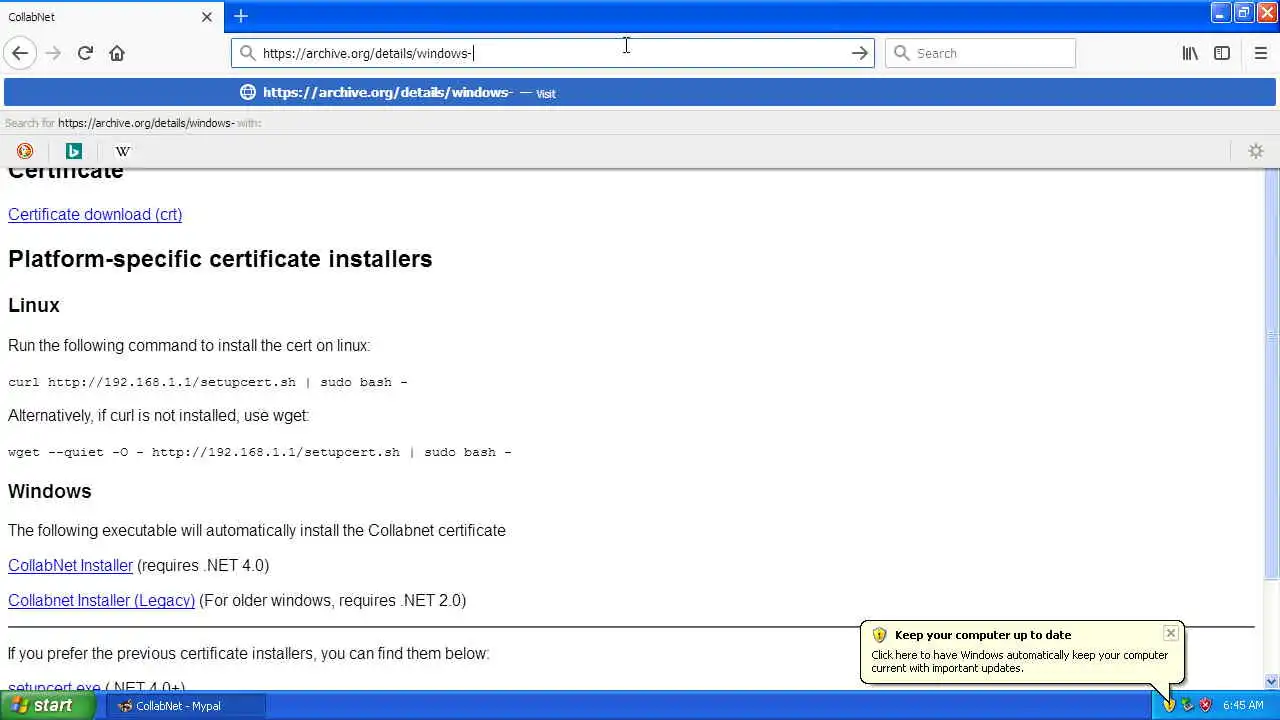Click into the URL address field
This screenshot has height=720, width=1280.
(x=552, y=53)
